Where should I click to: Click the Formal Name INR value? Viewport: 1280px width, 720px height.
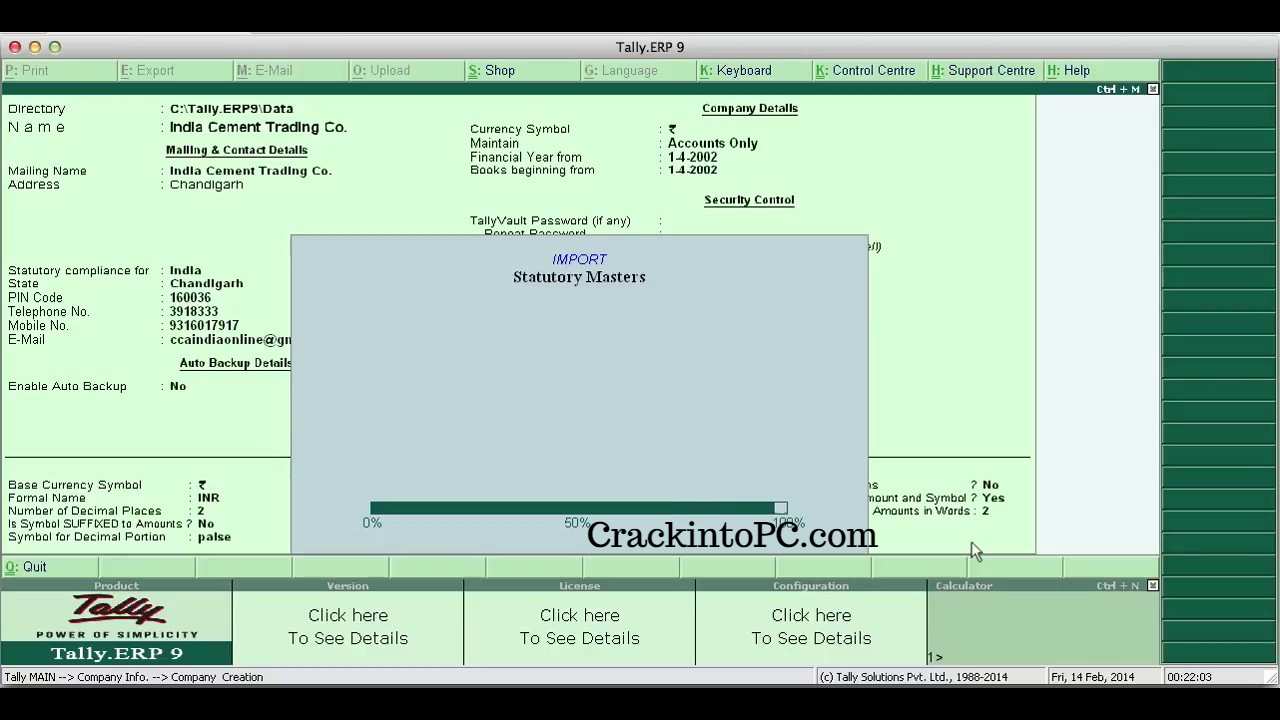pos(208,498)
